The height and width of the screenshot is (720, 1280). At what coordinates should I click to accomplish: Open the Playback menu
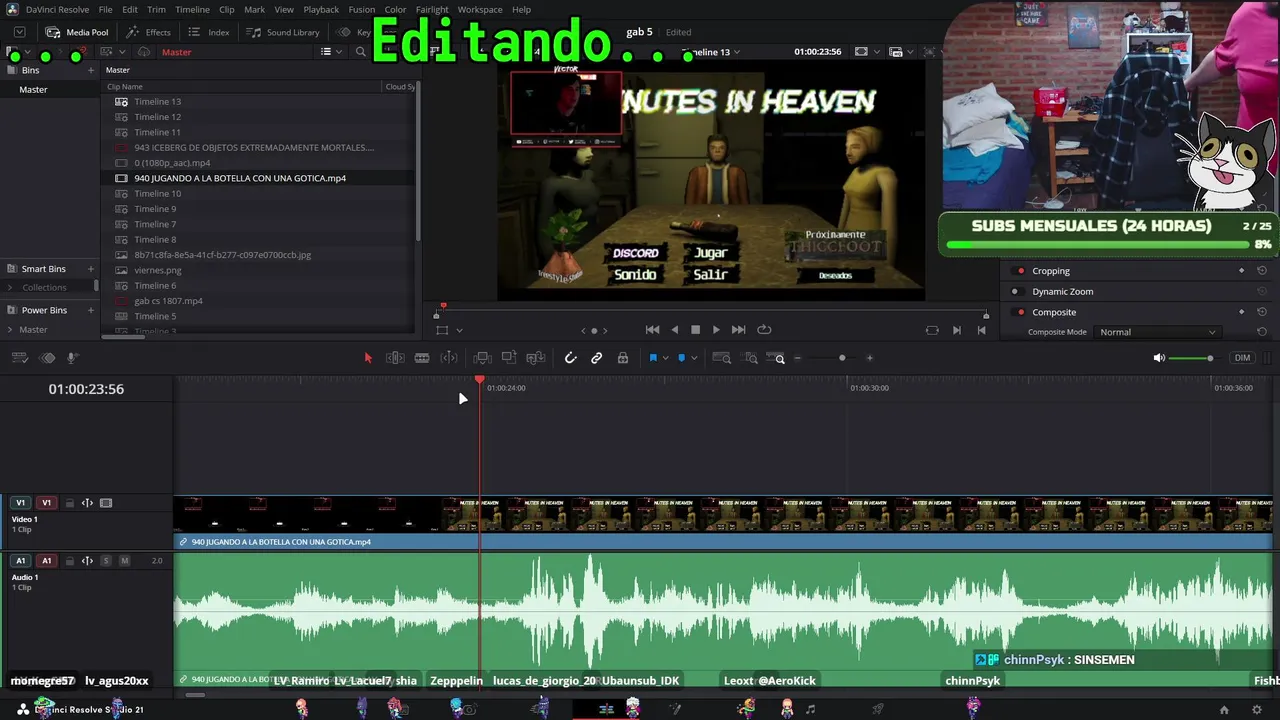[321, 9]
